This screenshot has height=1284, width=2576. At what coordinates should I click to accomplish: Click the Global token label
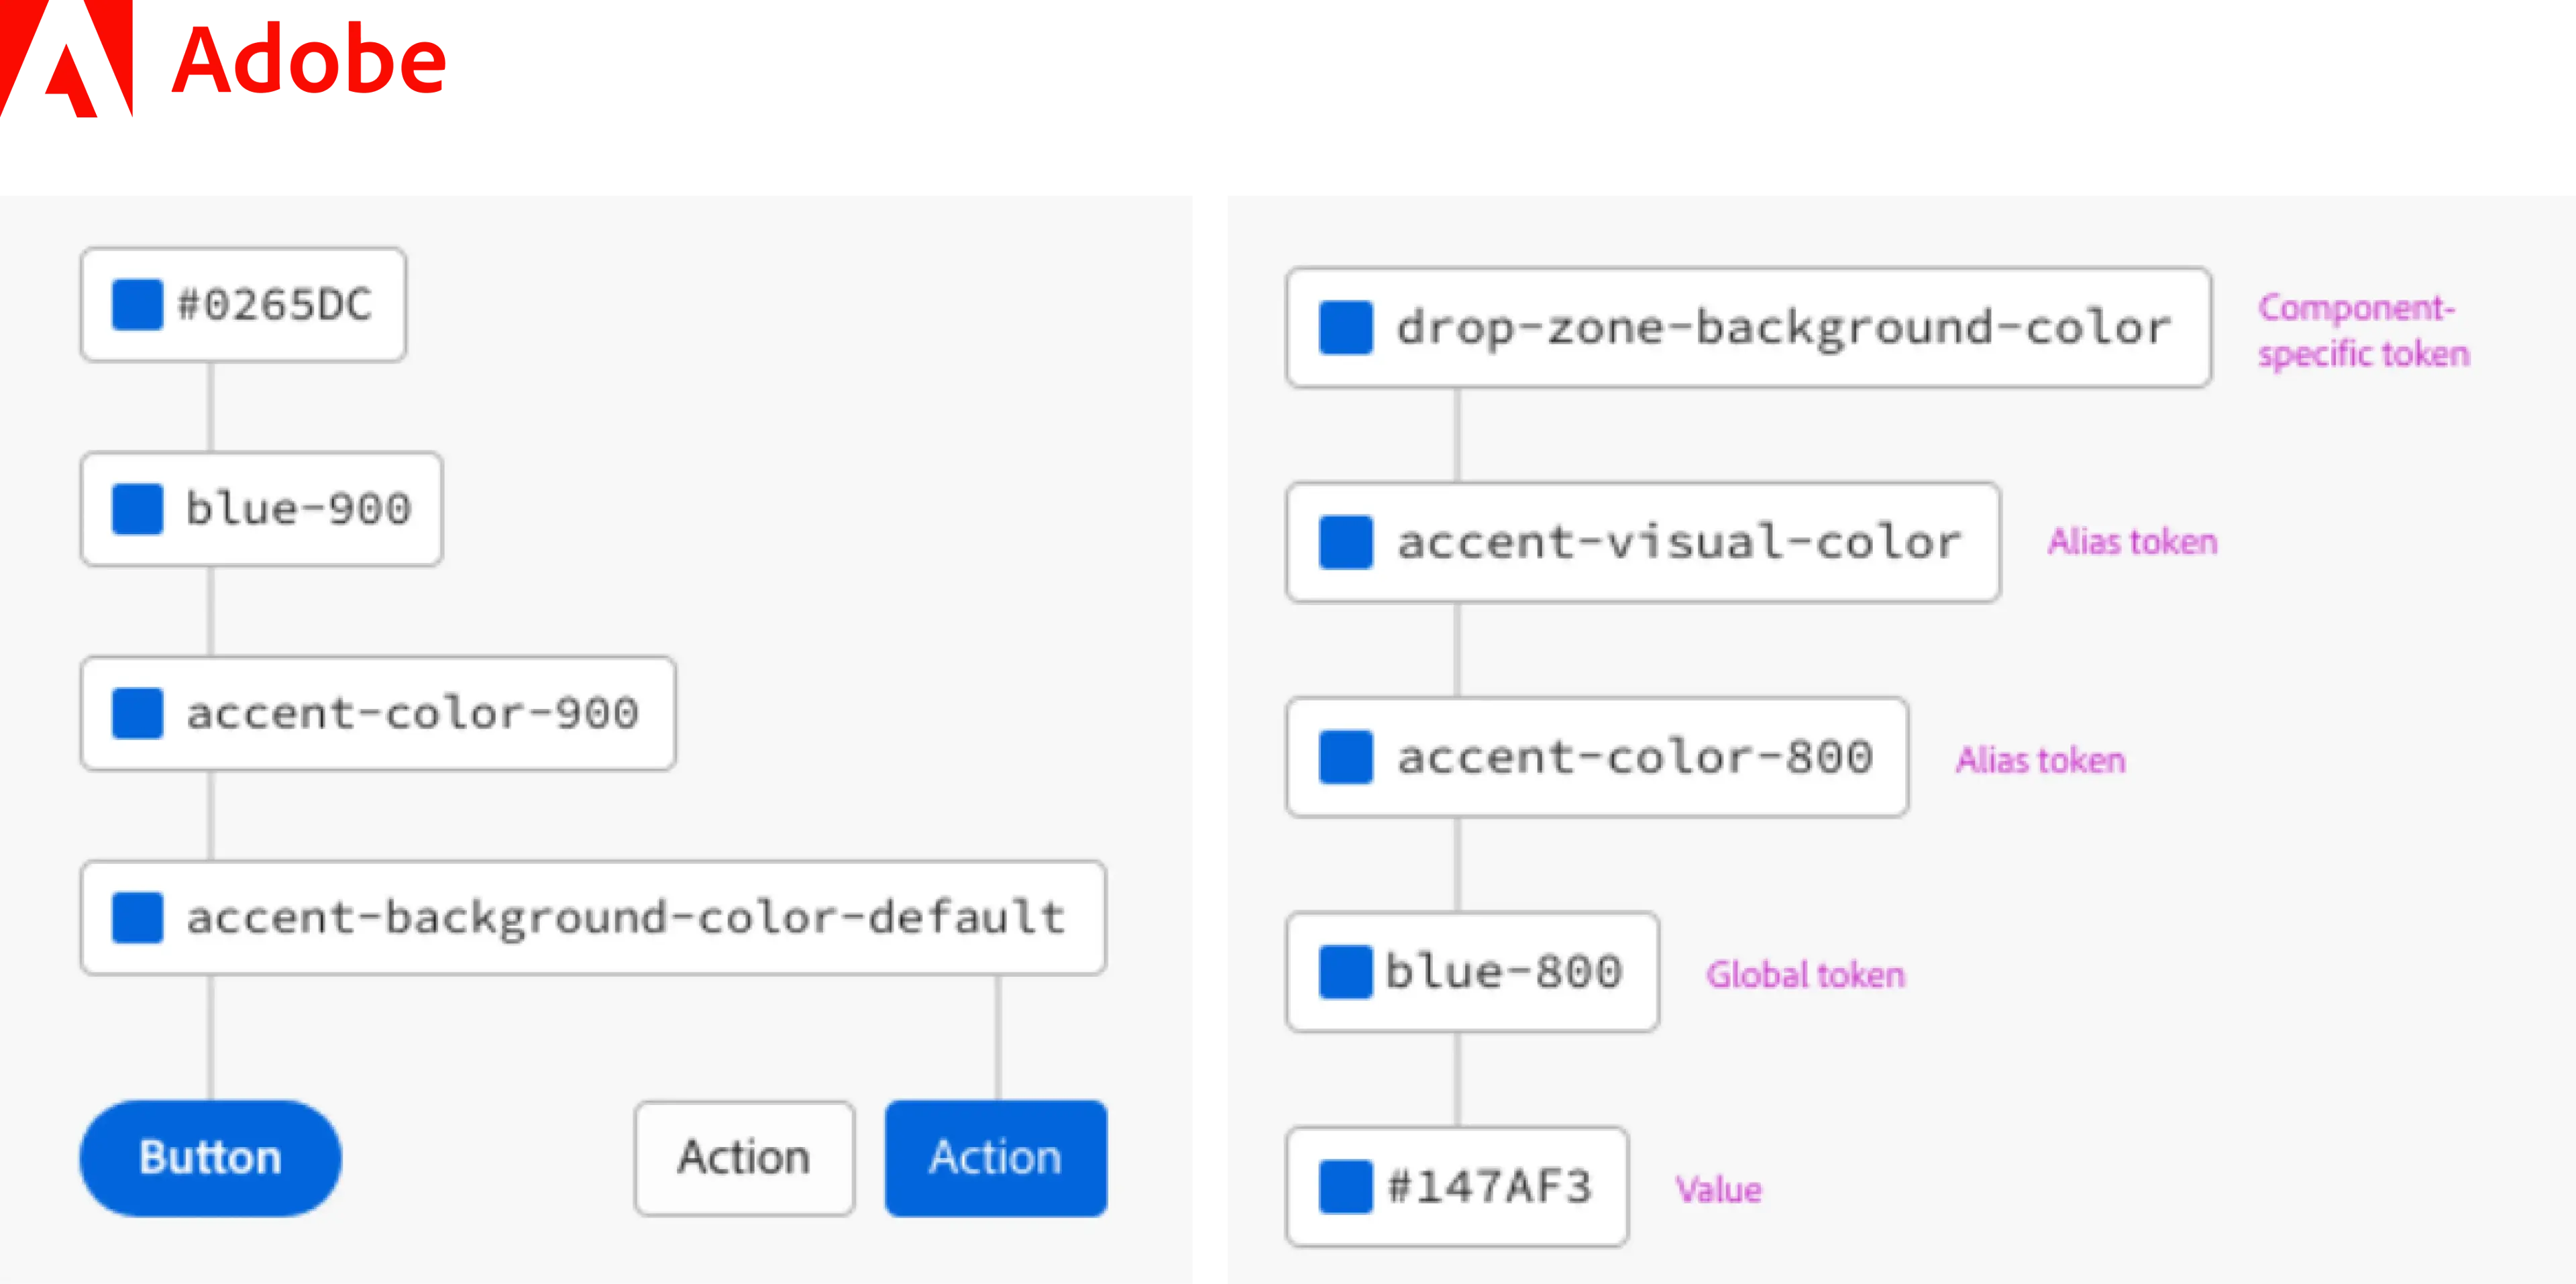1805,974
